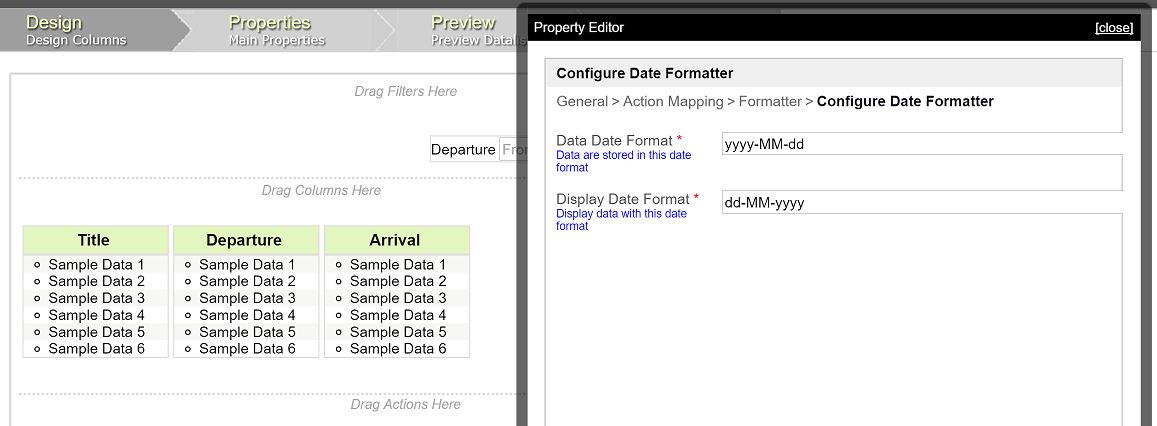The height and width of the screenshot is (426, 1157).
Task: Click Action Mapping in the breadcrumb
Action: [673, 101]
